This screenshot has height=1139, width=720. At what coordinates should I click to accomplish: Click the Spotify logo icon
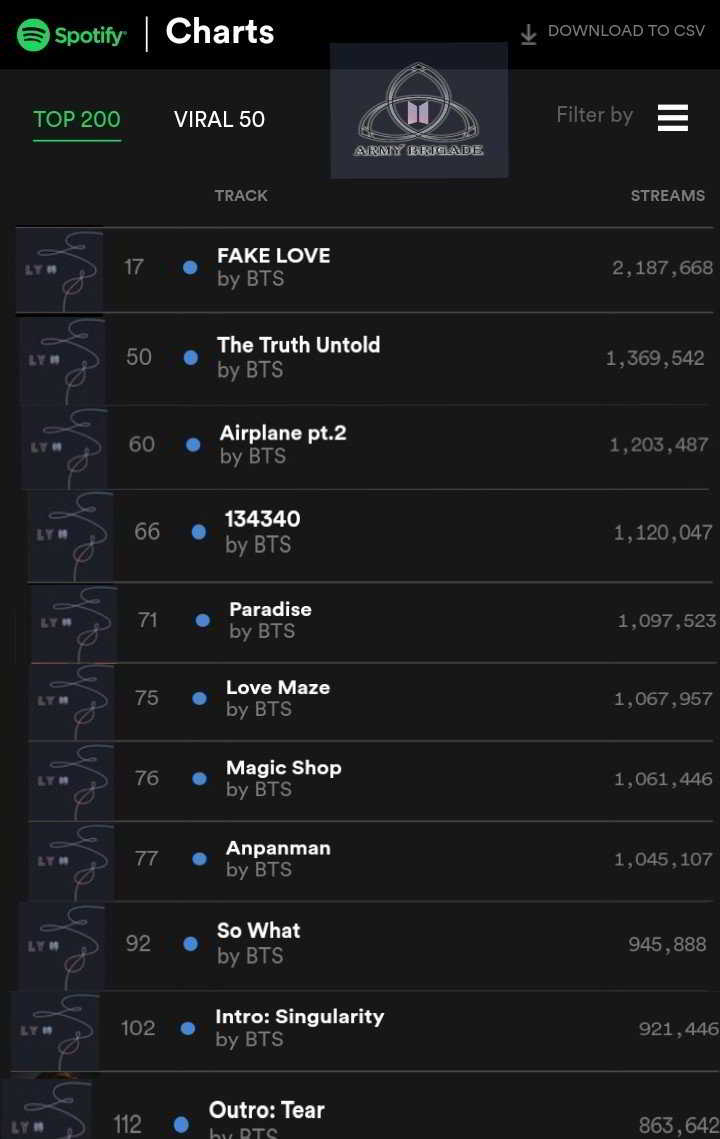point(32,35)
